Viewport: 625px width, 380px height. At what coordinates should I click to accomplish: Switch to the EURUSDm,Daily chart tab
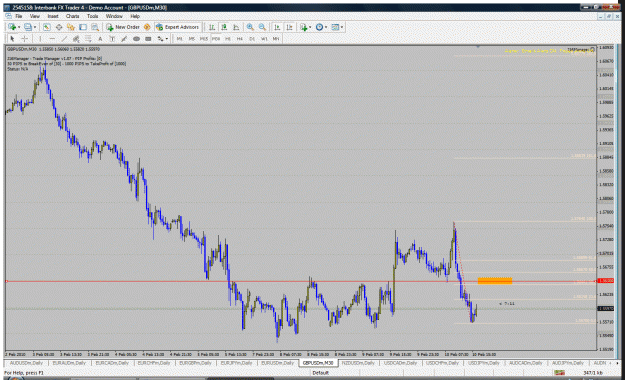pos(277,363)
